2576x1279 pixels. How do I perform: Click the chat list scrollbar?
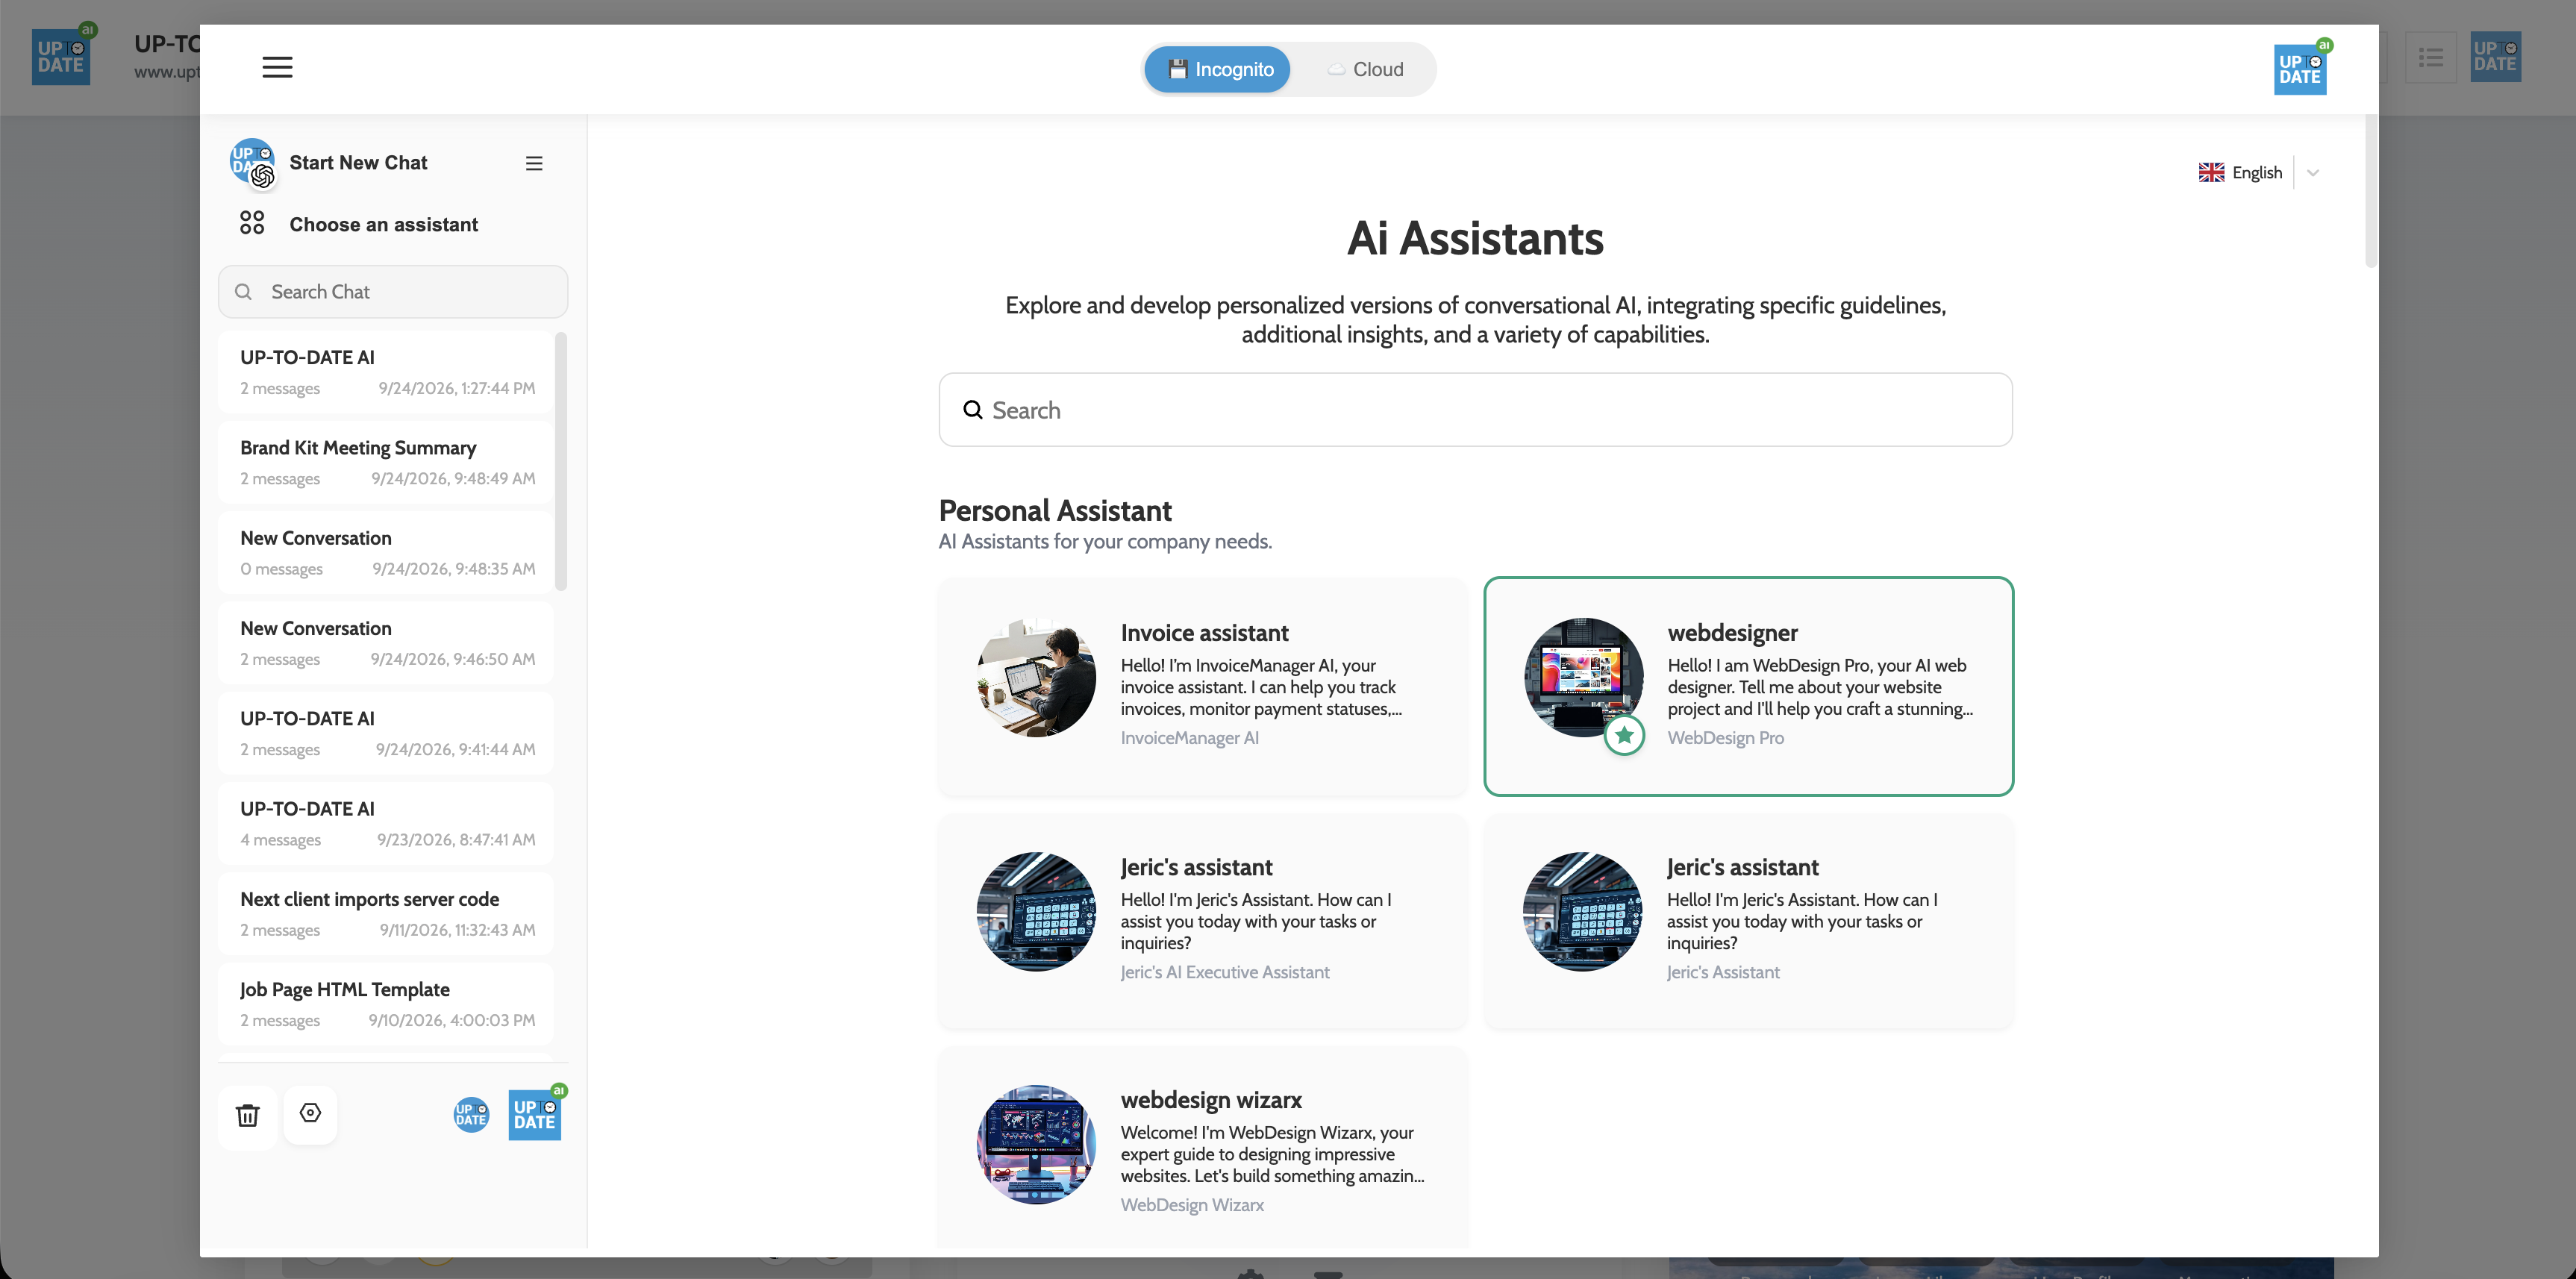click(561, 462)
